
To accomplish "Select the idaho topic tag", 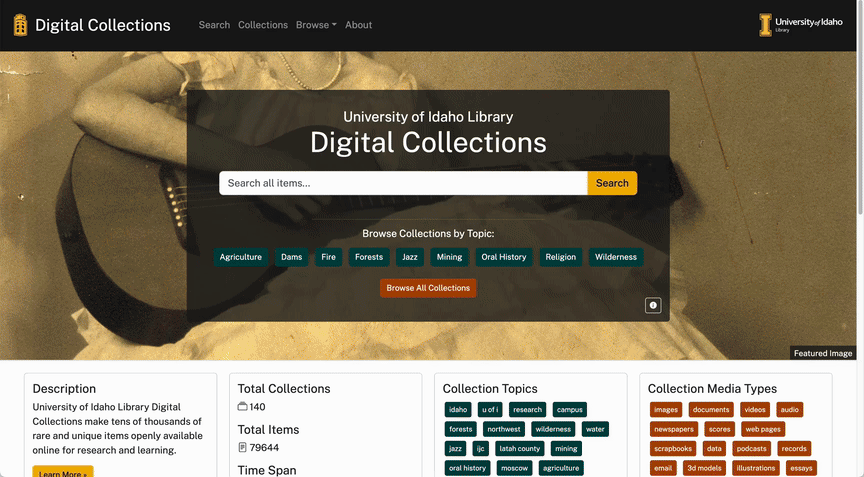I will 458,410.
